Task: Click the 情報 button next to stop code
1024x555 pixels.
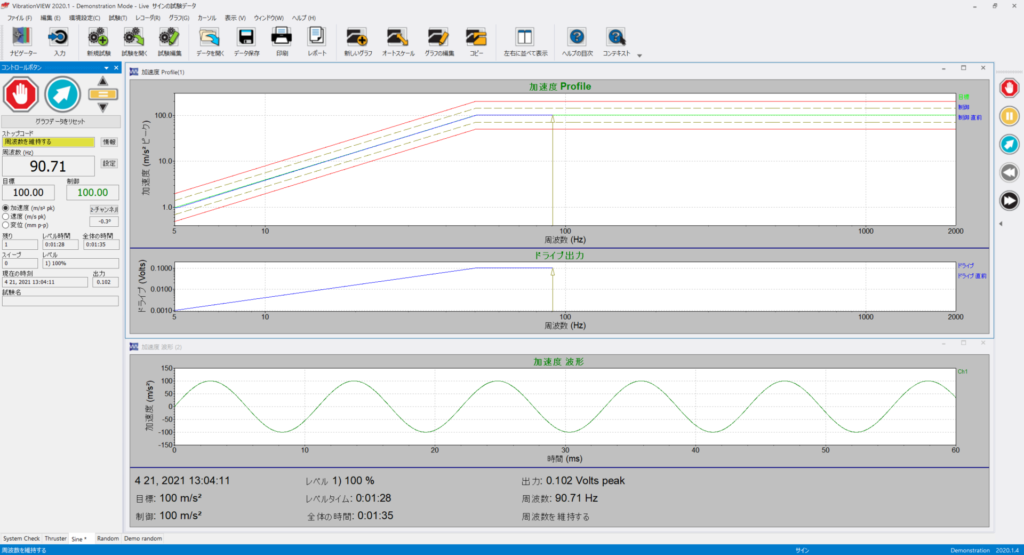Action: click(109, 142)
